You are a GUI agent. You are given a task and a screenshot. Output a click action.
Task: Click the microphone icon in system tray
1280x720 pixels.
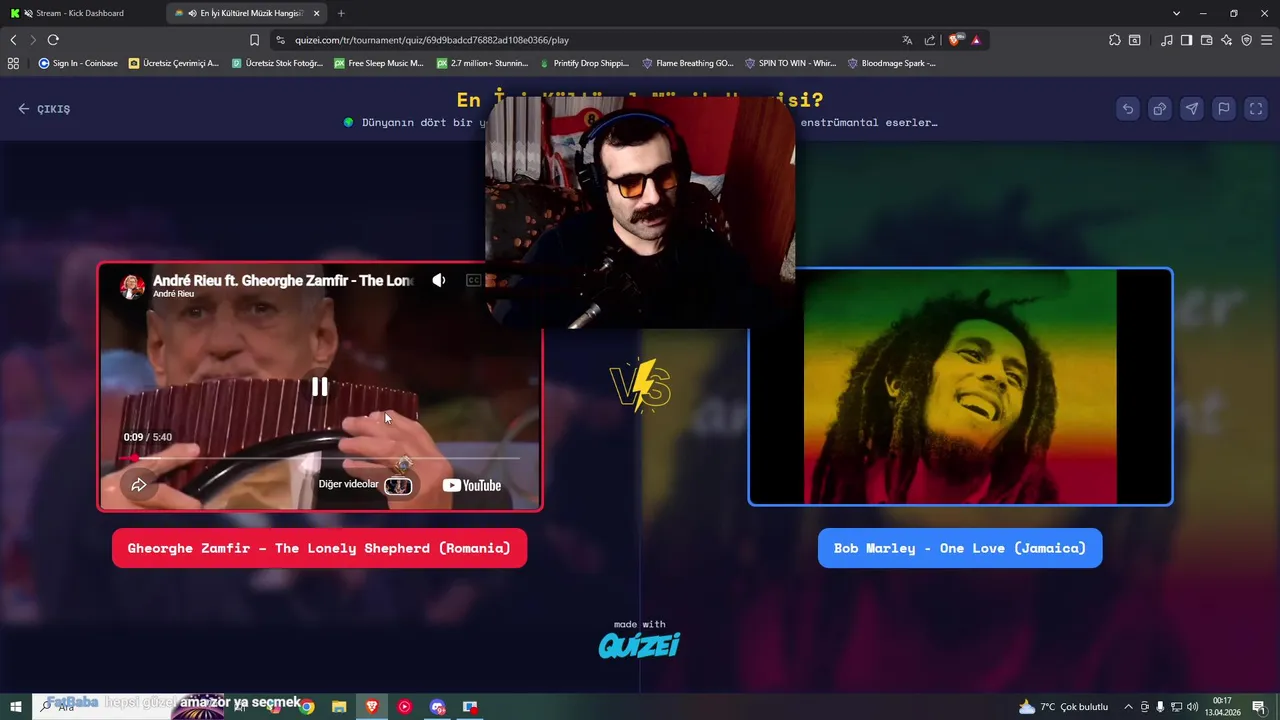(x=1160, y=707)
